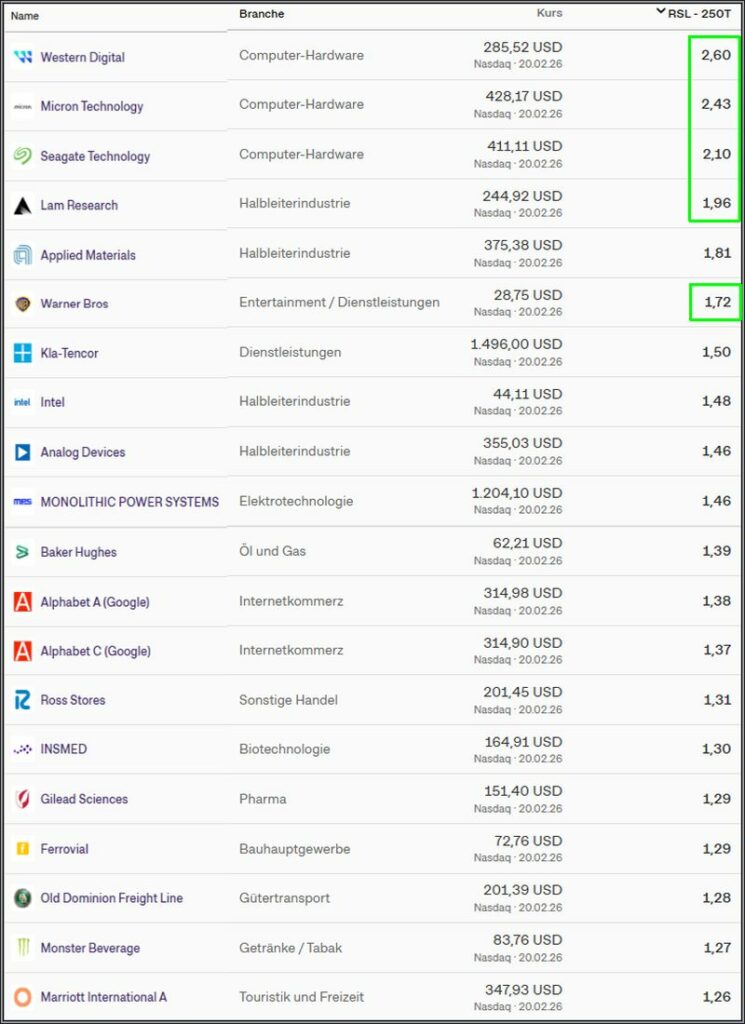Click the Kla-Tencor price 1.496,00 USD
This screenshot has width=745, height=1024.
[516, 344]
